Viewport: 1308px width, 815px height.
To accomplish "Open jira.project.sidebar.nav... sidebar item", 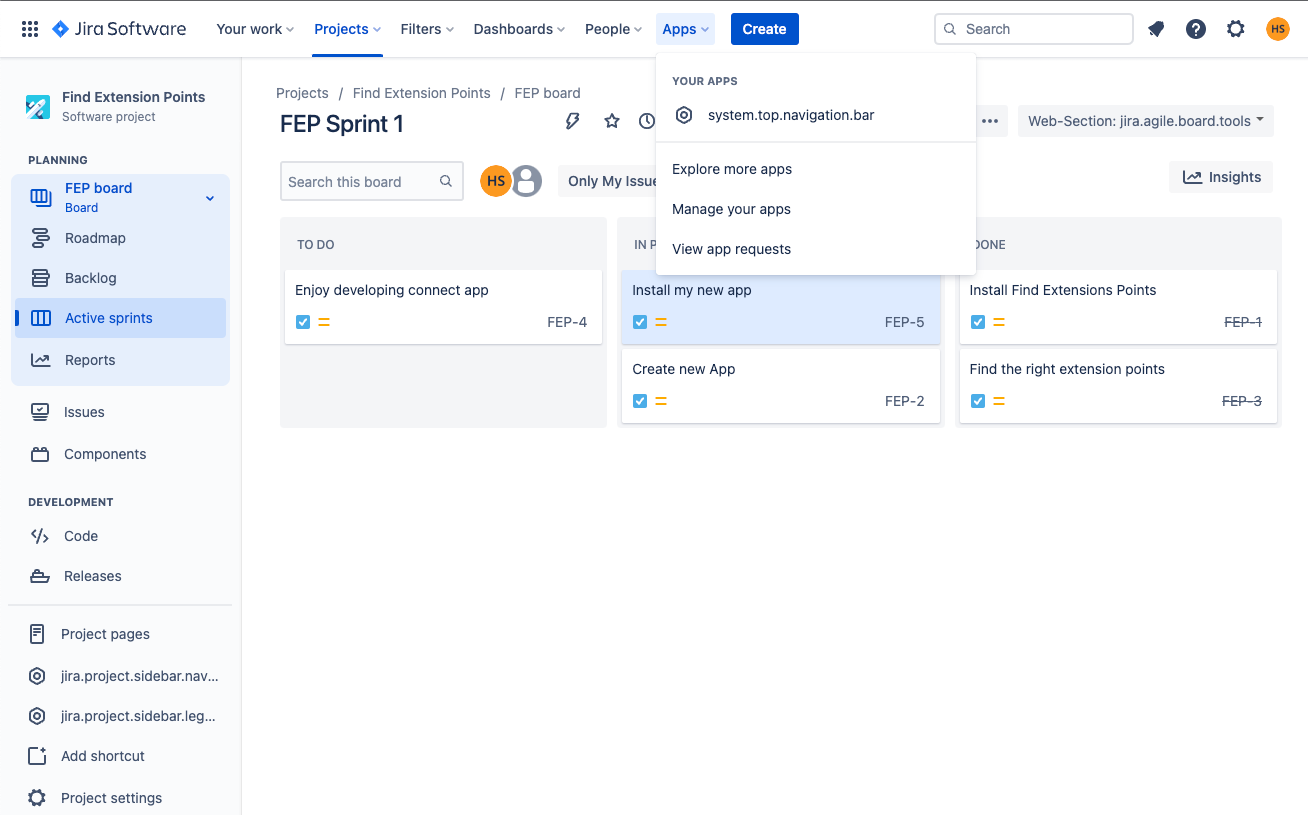I will (x=120, y=676).
